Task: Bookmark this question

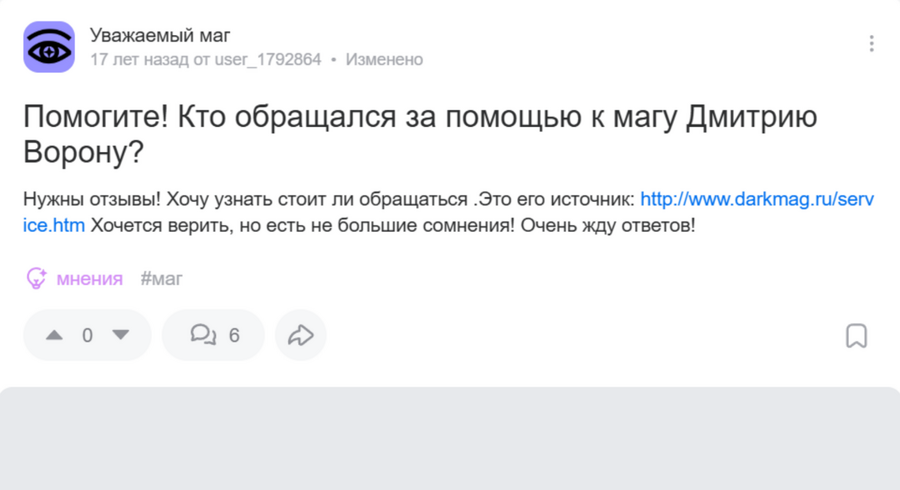Action: (856, 335)
